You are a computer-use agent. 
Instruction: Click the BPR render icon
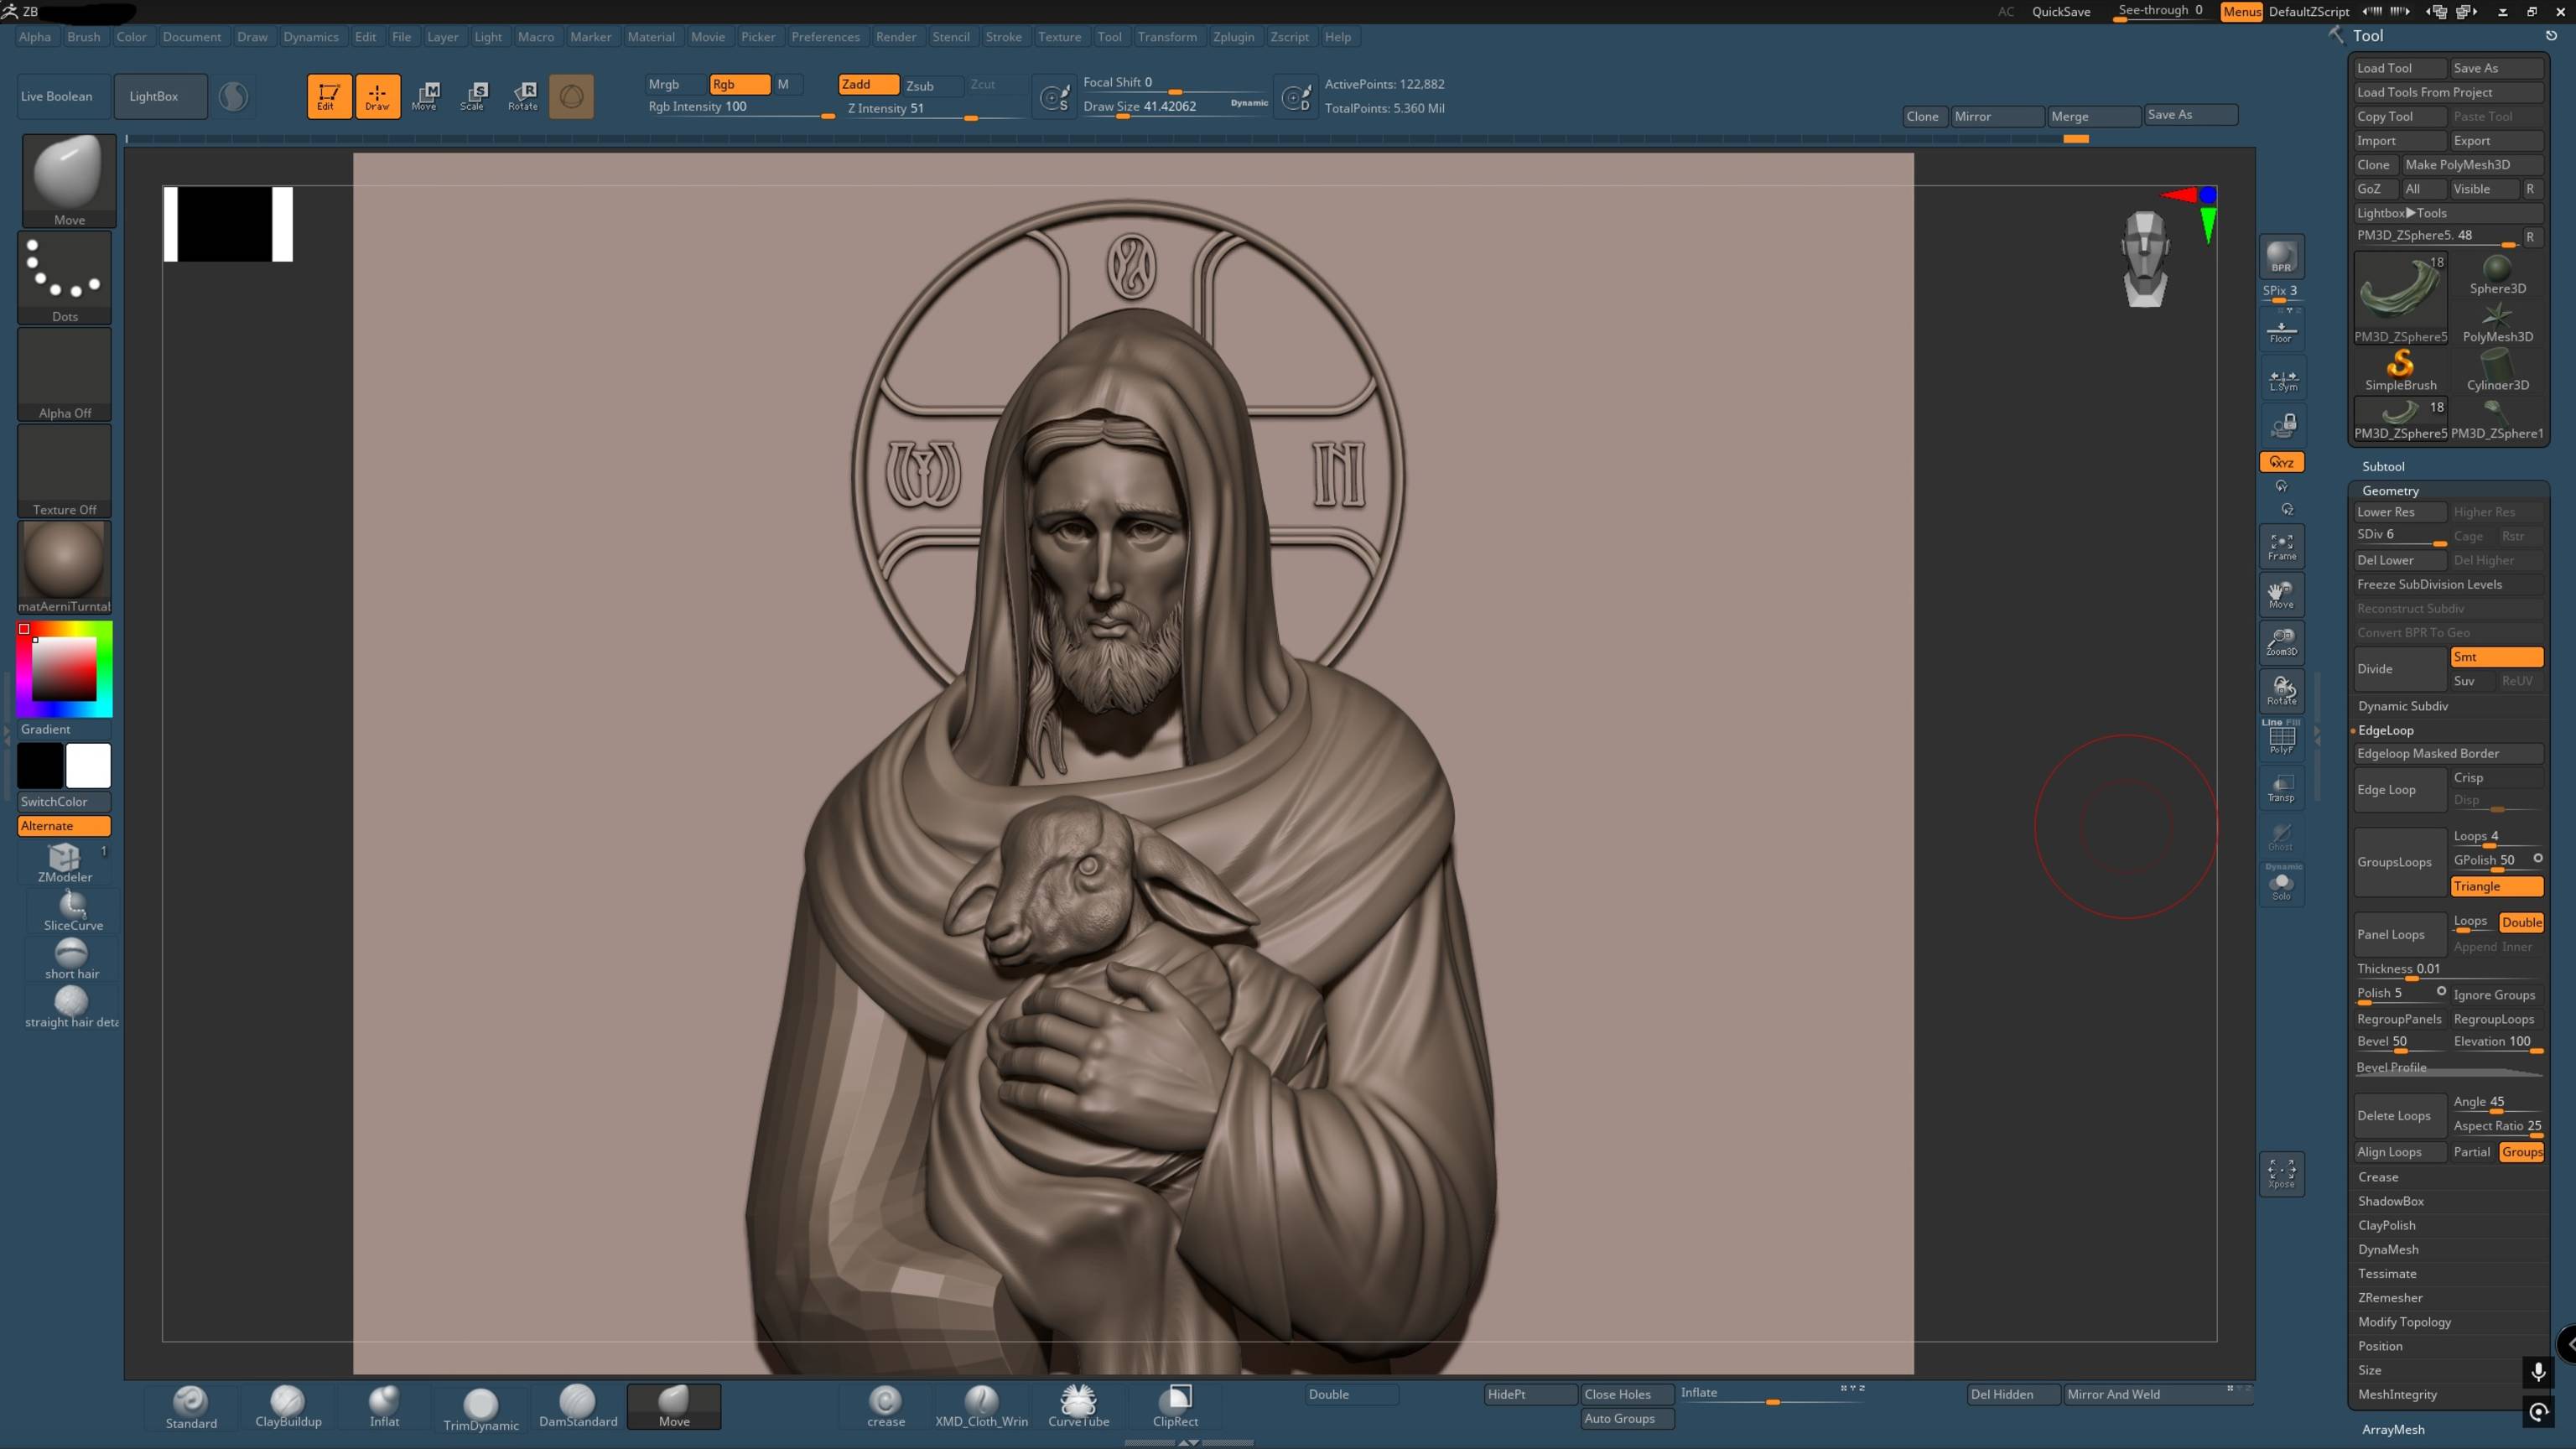(2281, 257)
